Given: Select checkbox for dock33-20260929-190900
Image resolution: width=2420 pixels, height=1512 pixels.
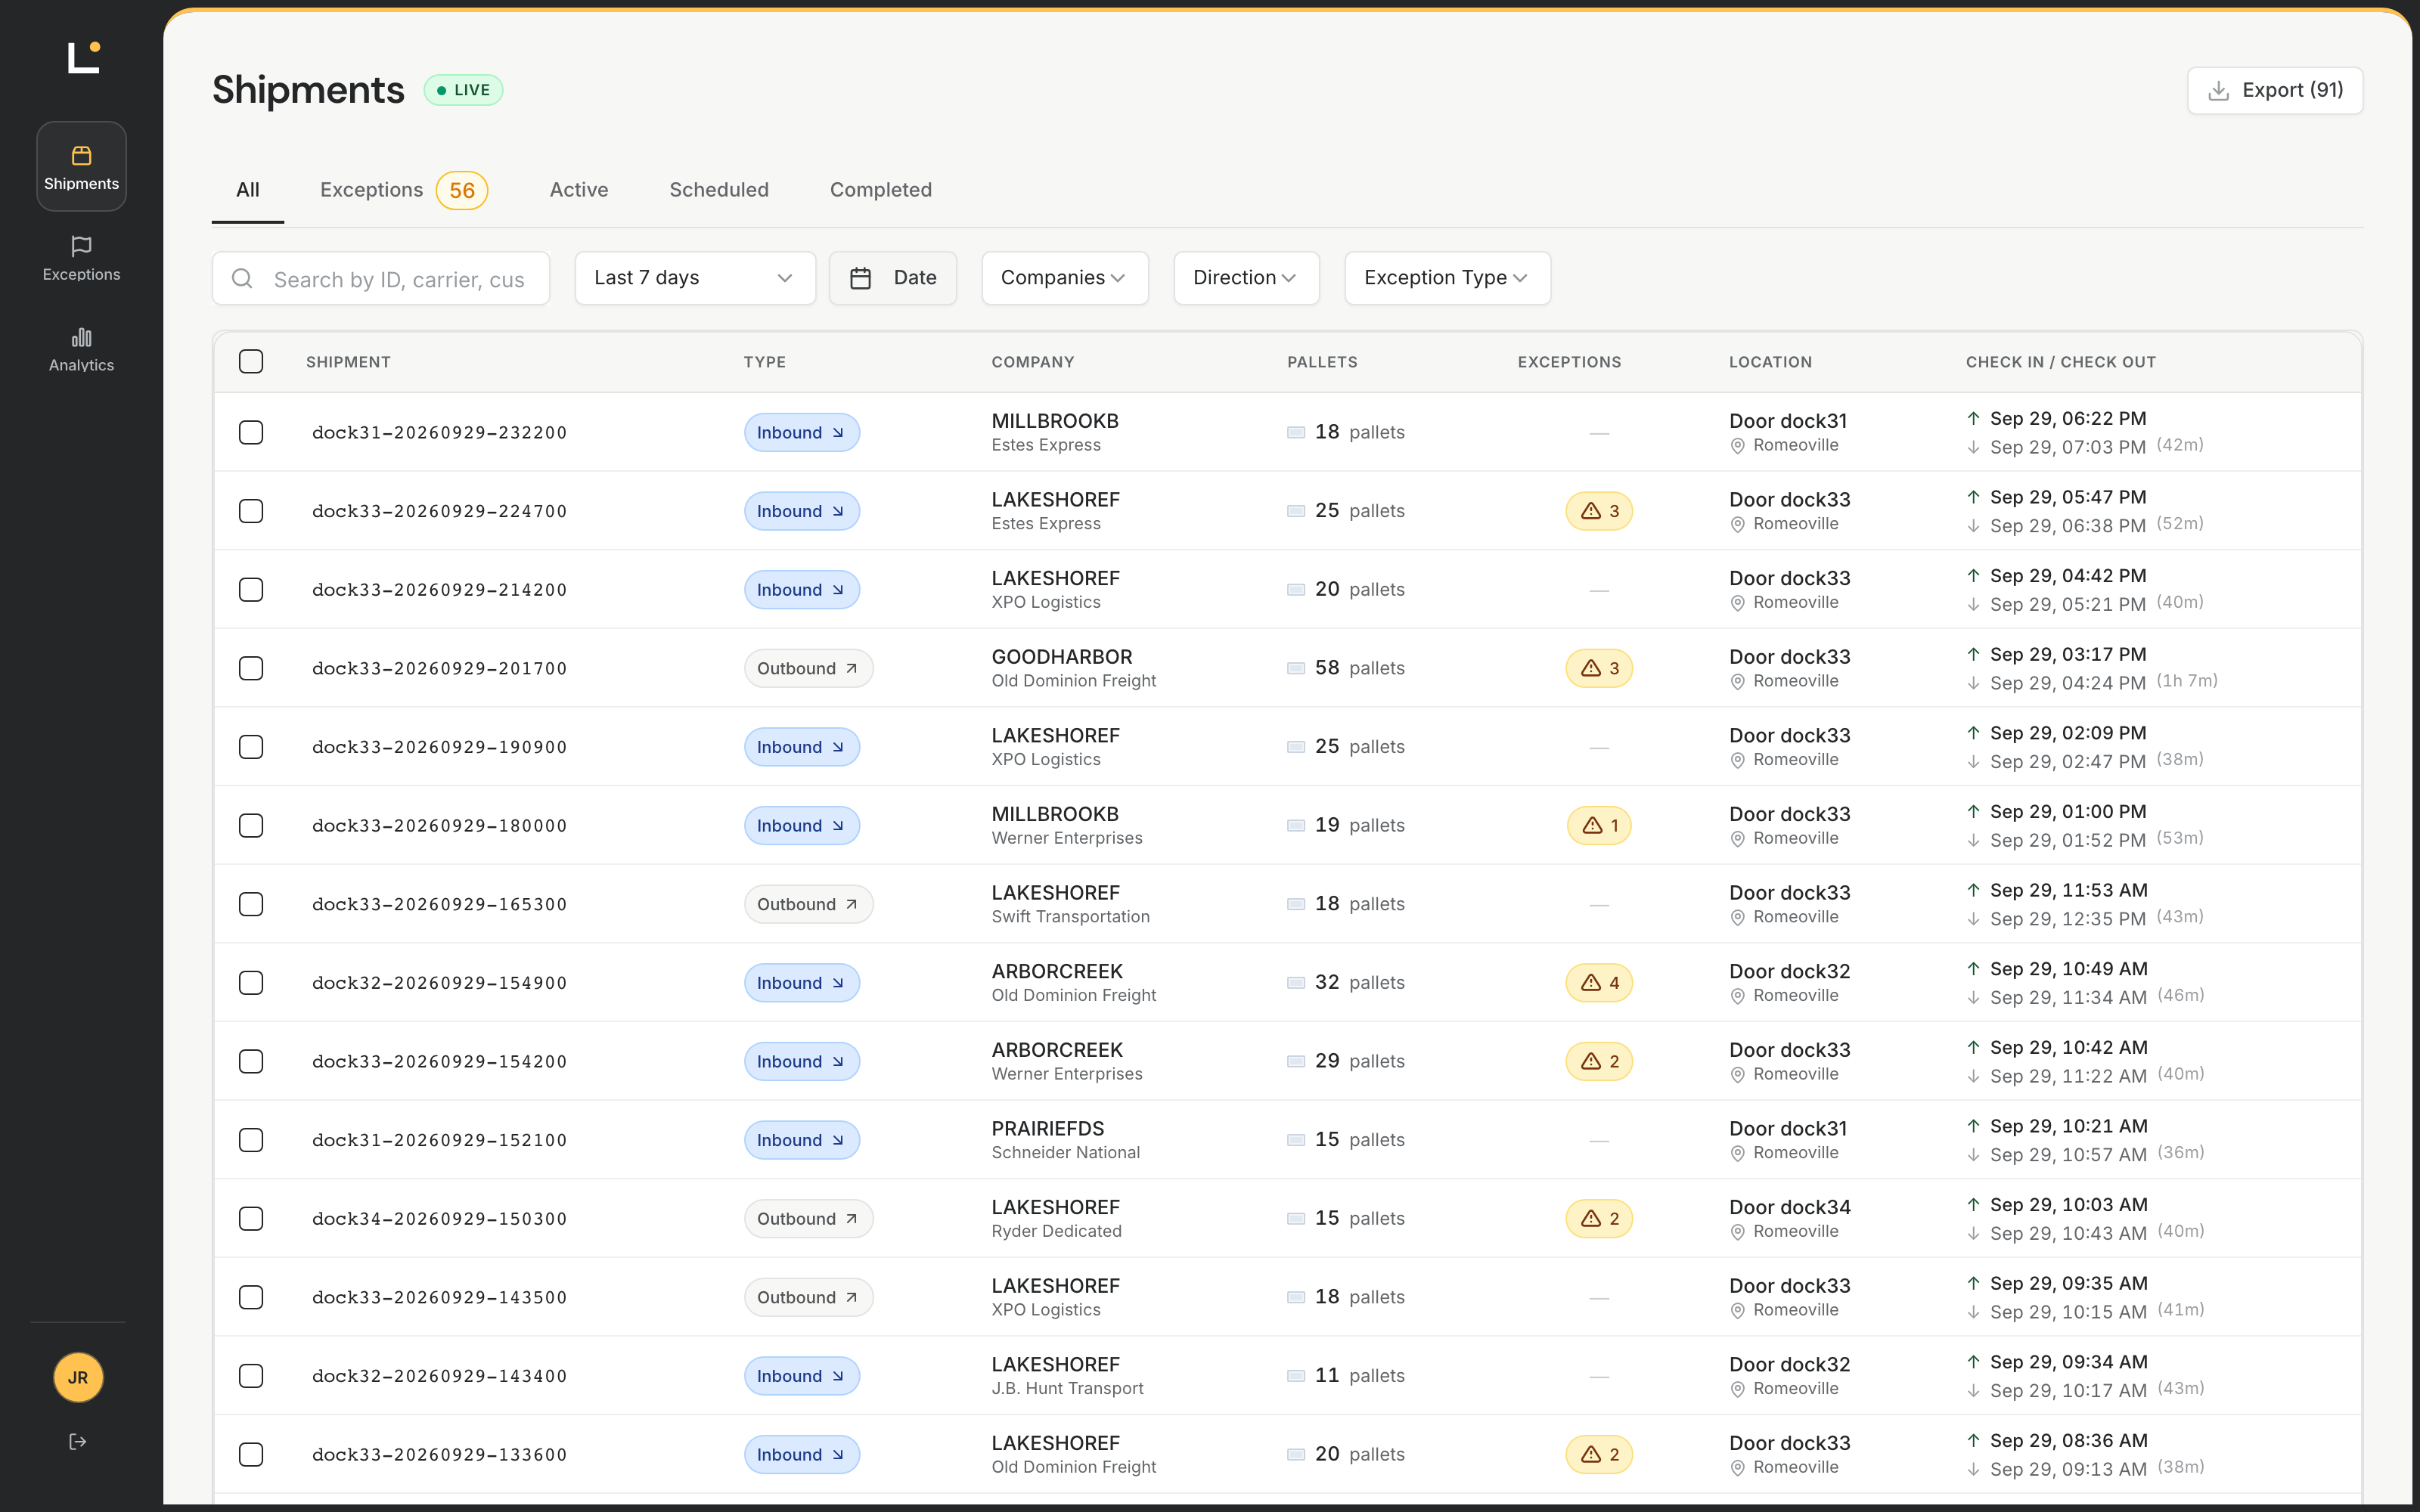Looking at the screenshot, I should click(251, 747).
